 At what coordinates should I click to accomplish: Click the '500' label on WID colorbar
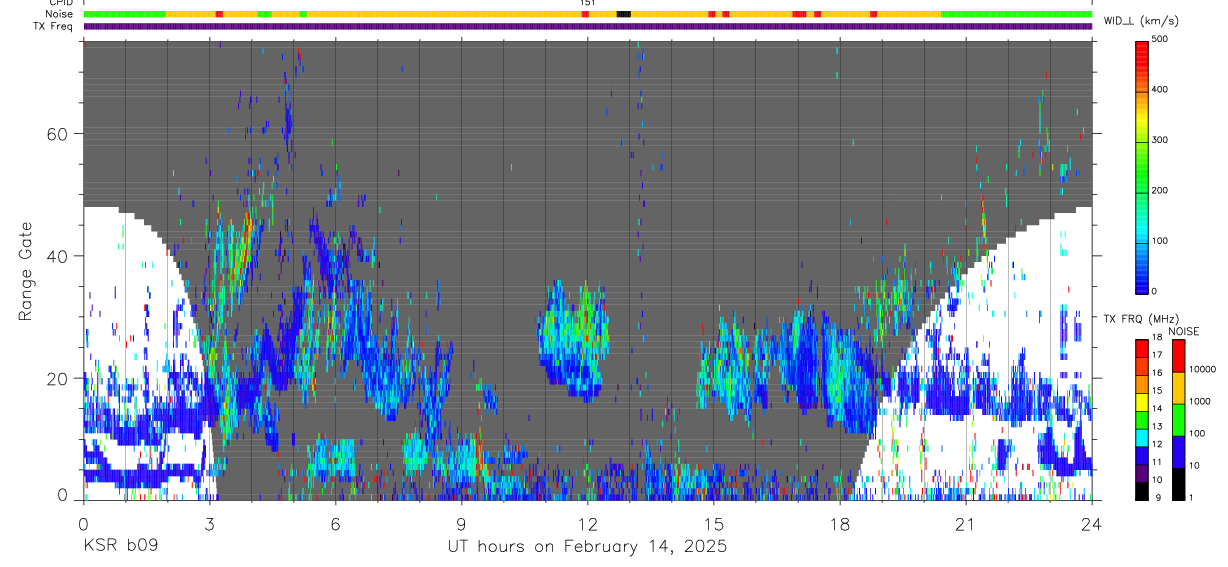coord(1160,39)
